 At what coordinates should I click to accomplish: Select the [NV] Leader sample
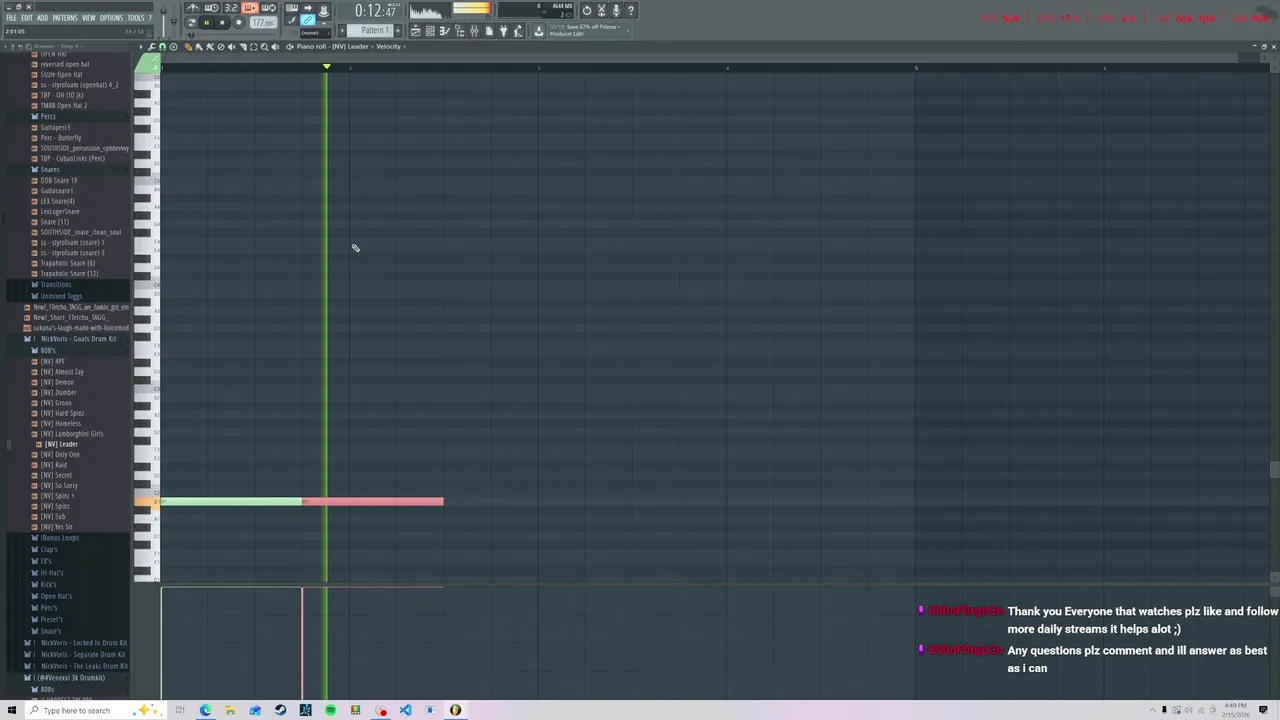pos(61,444)
